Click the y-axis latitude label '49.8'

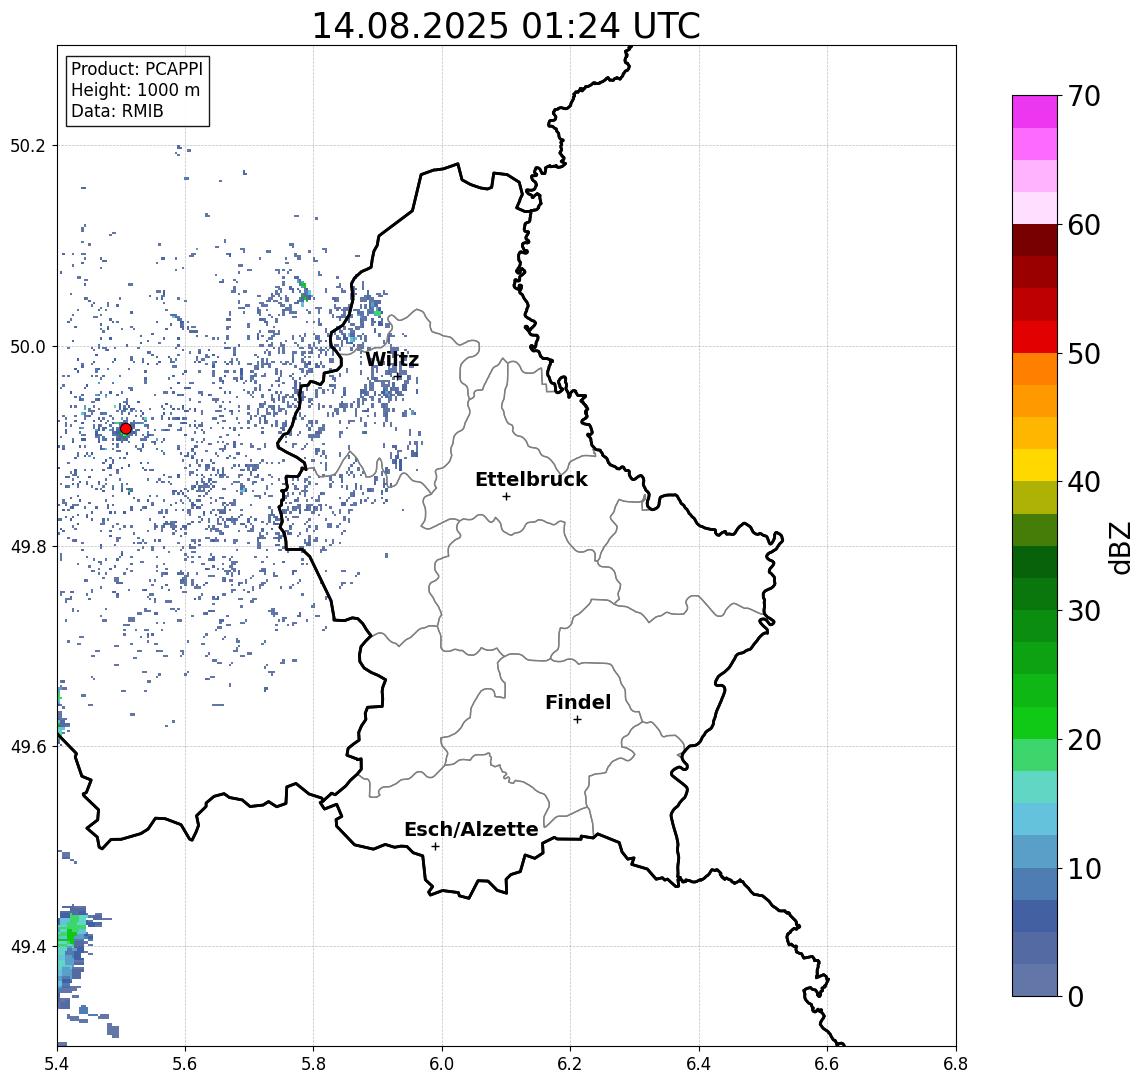pyautogui.click(x=28, y=546)
